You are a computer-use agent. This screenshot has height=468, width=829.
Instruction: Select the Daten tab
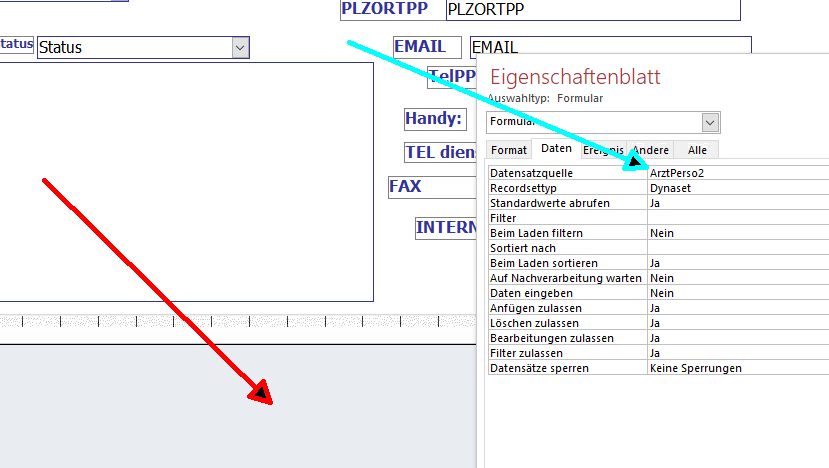tap(556, 149)
